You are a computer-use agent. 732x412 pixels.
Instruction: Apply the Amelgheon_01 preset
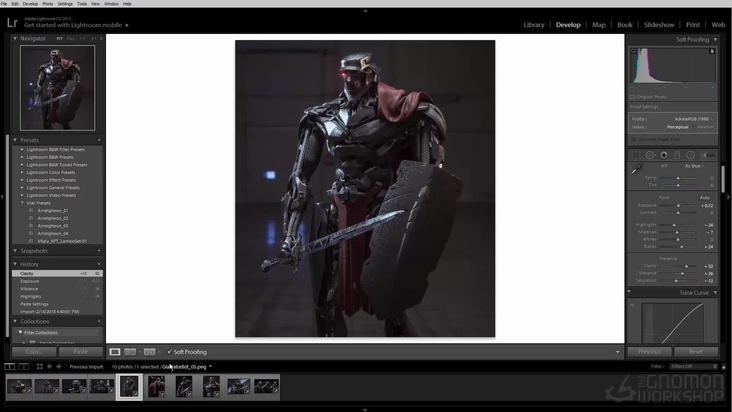[53, 210]
